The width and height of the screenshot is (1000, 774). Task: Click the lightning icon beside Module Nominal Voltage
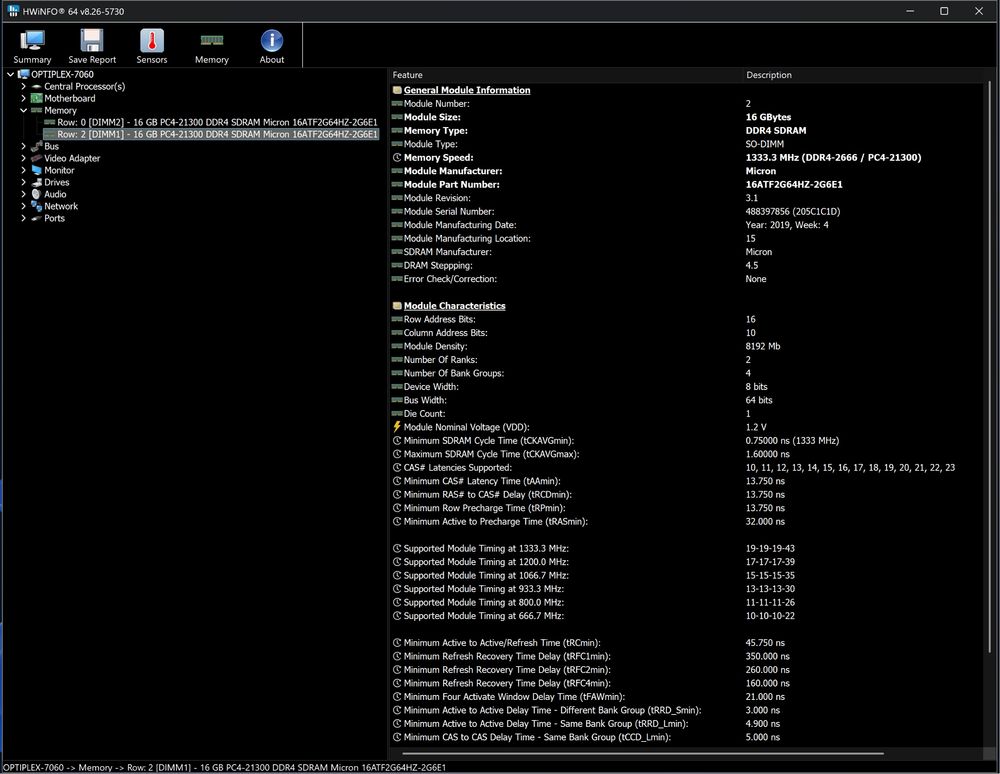397,427
